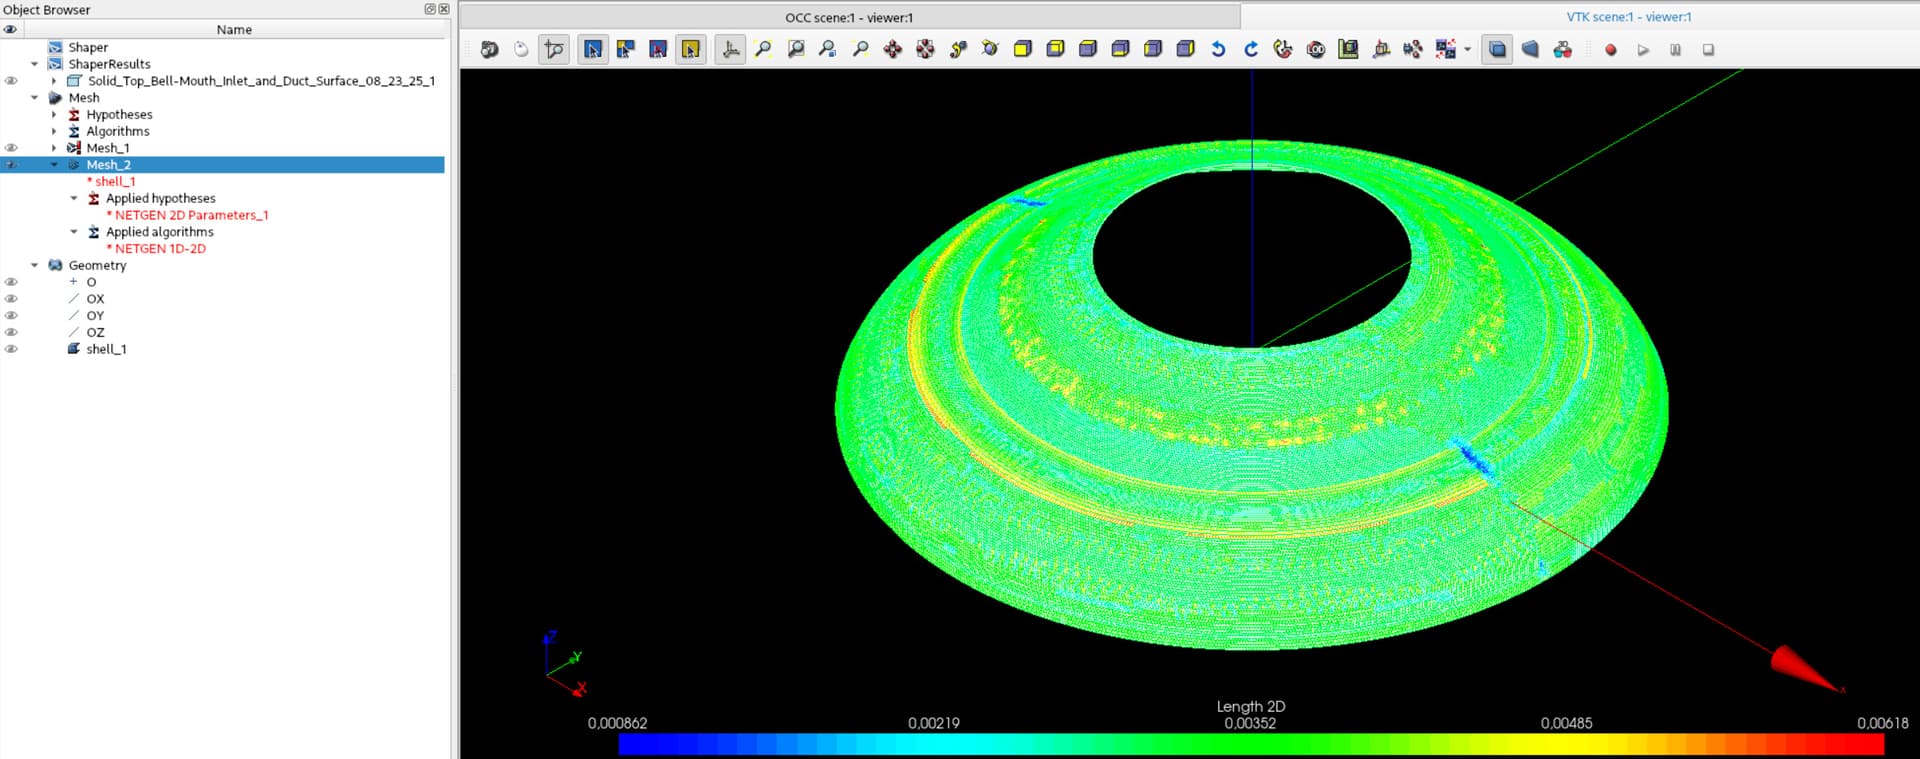Select the Panning tool icon
Image resolution: width=1920 pixels, height=759 pixels.
click(x=892, y=49)
